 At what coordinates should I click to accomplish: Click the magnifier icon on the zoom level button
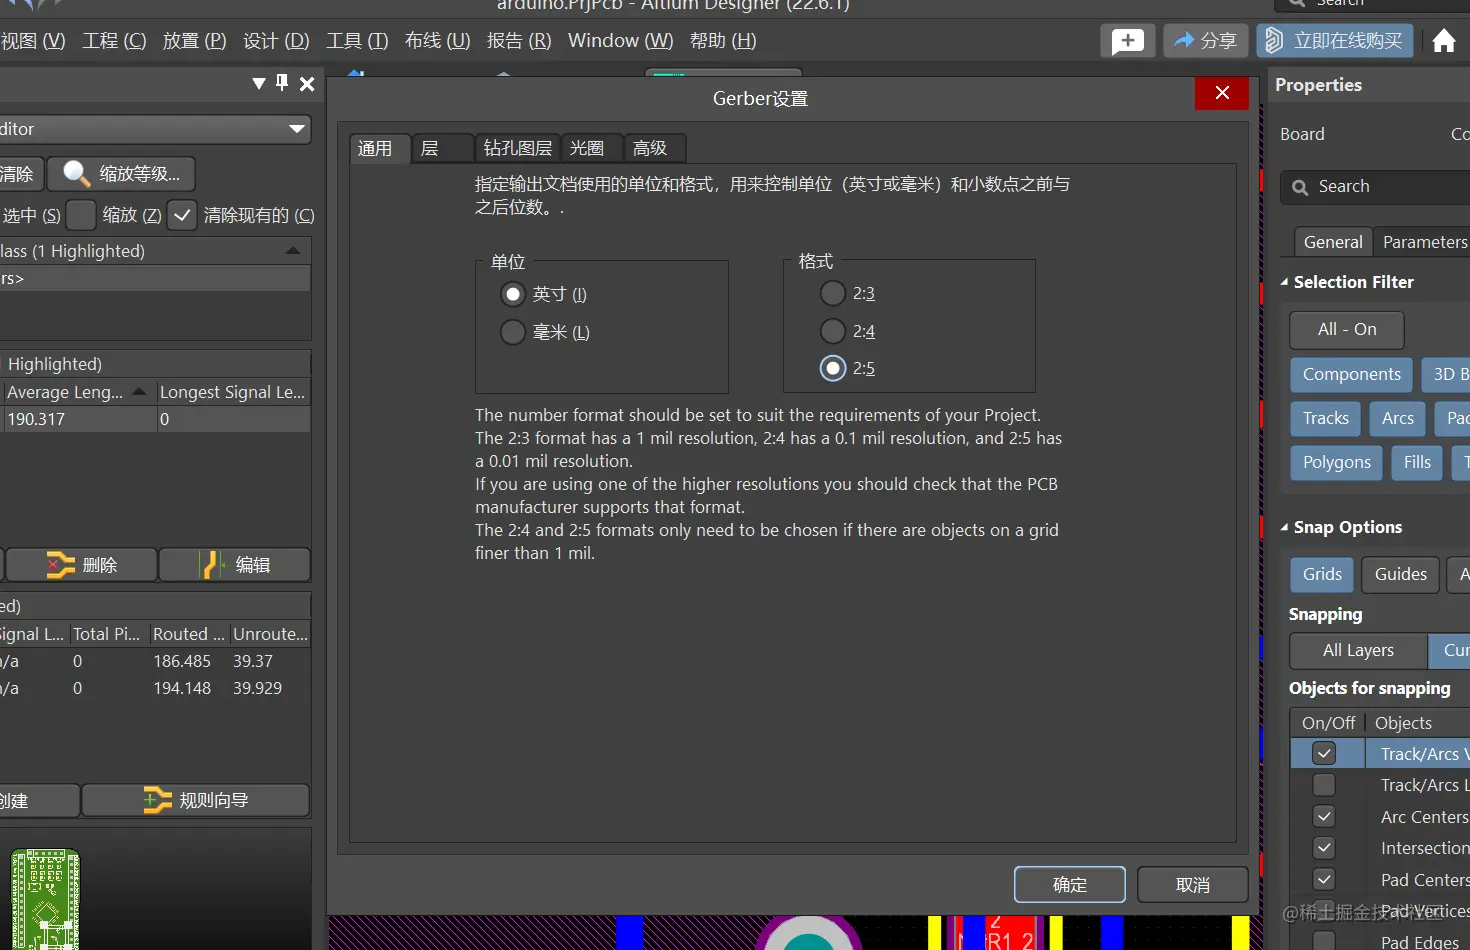76,173
